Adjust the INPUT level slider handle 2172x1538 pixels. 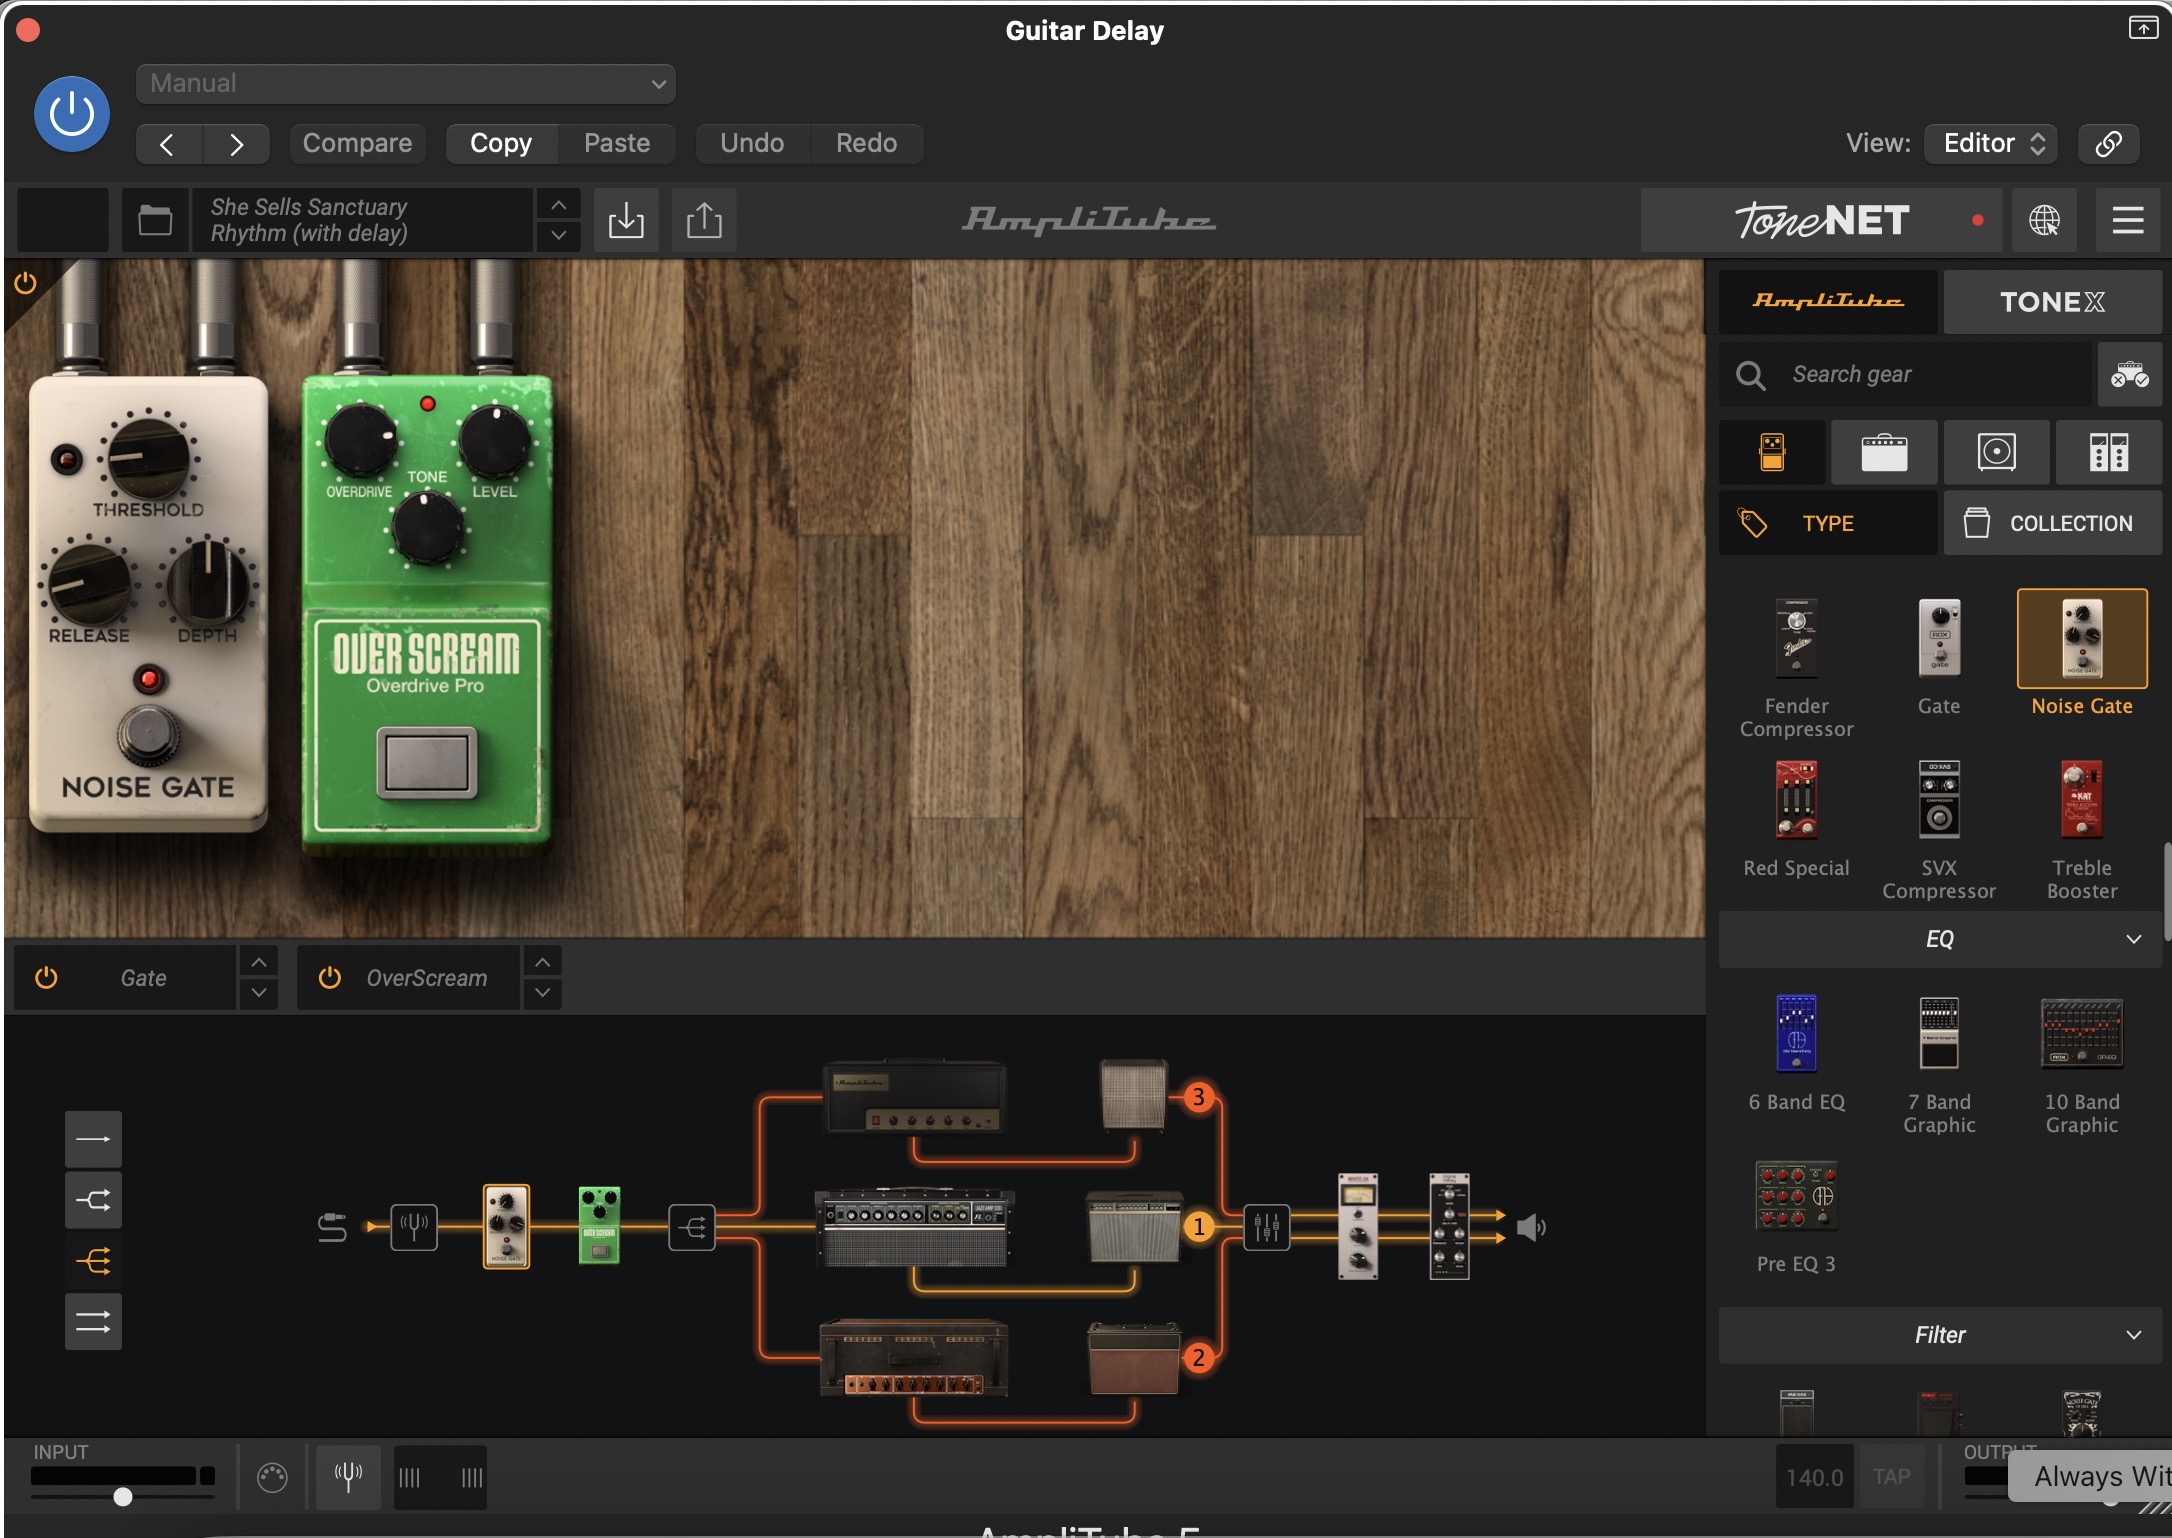[122, 1497]
